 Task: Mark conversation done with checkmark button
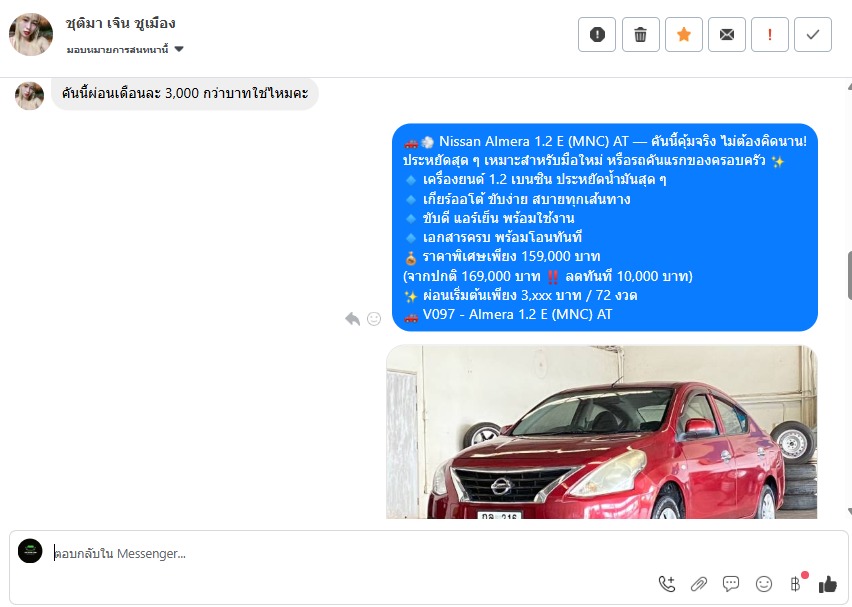(813, 35)
